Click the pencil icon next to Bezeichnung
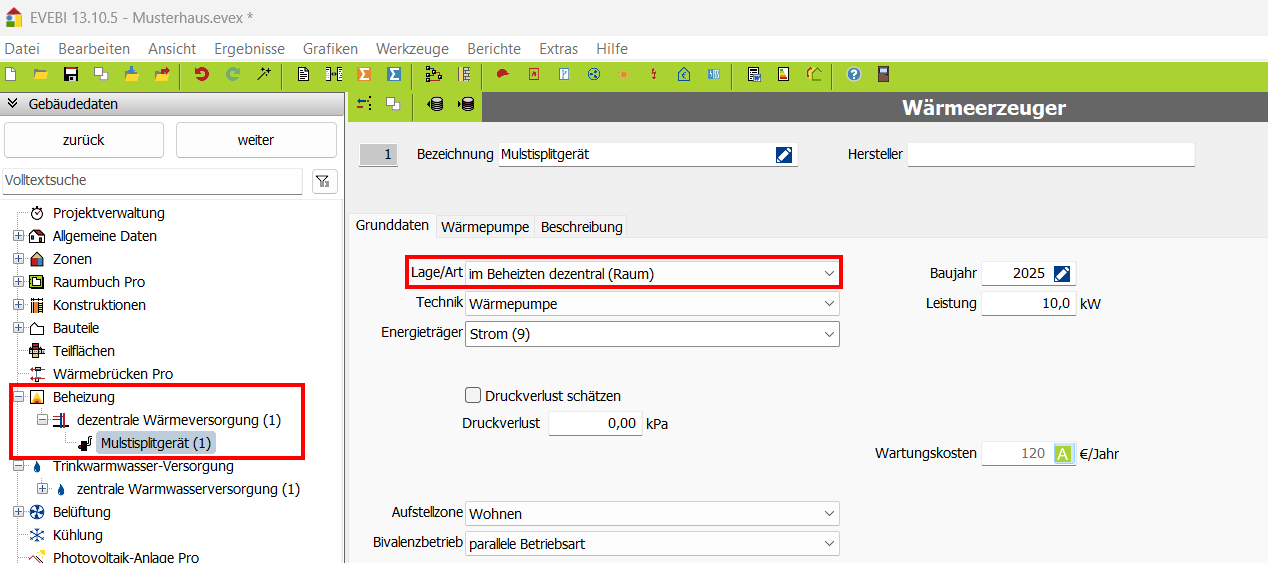 [784, 154]
